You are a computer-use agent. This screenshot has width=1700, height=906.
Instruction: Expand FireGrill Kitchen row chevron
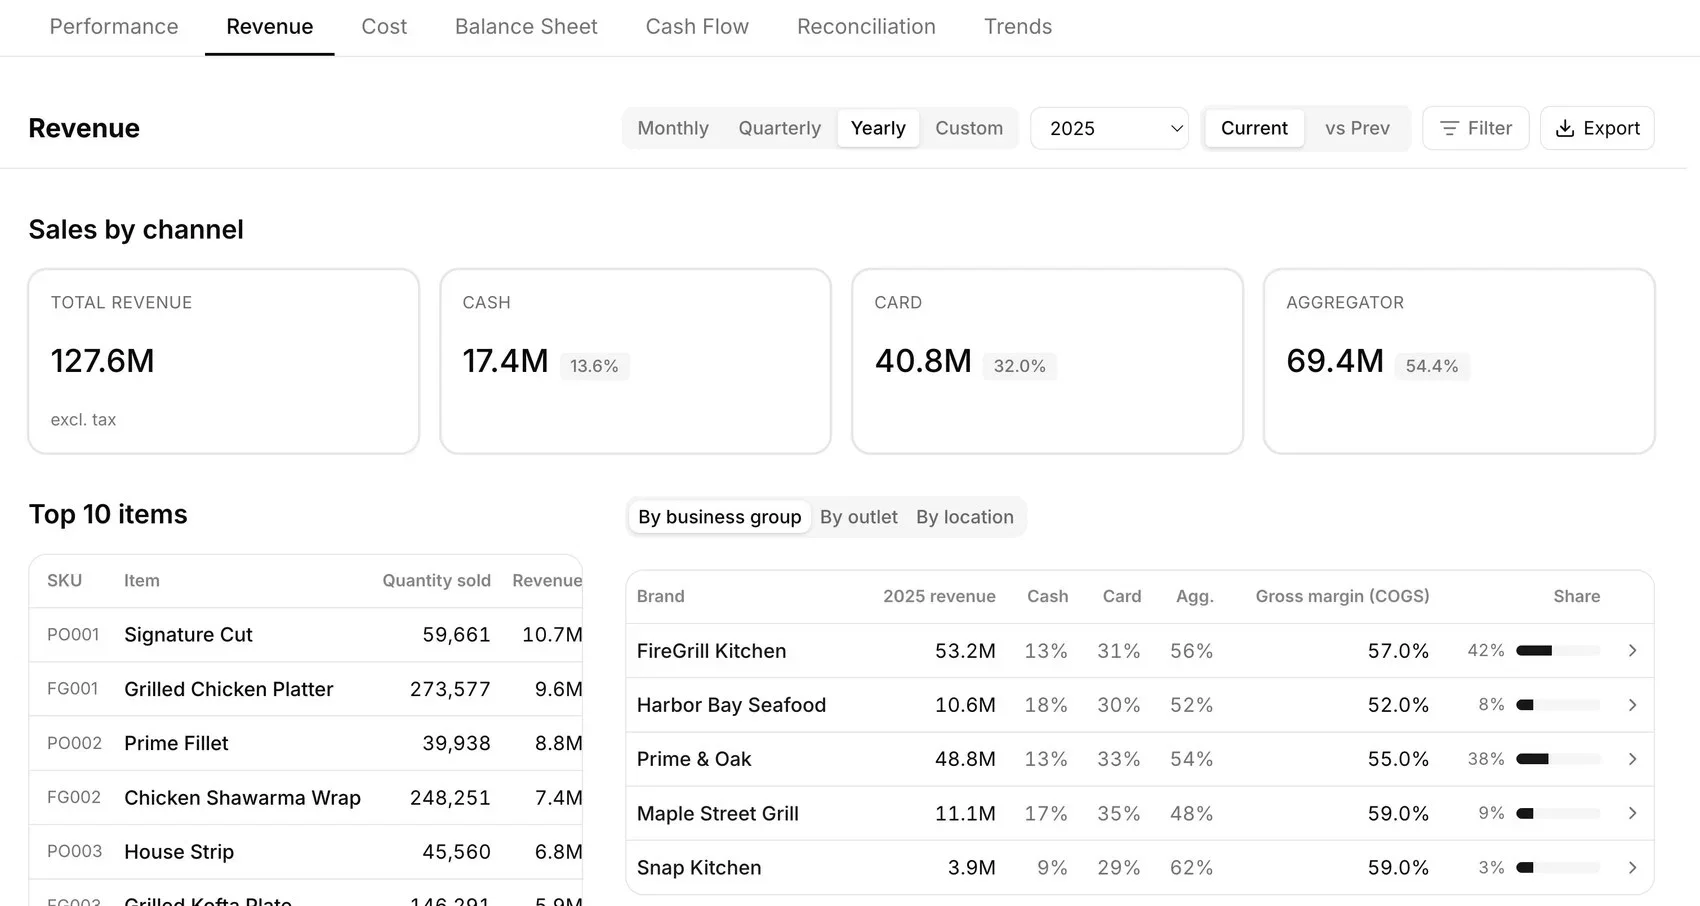[1632, 651]
